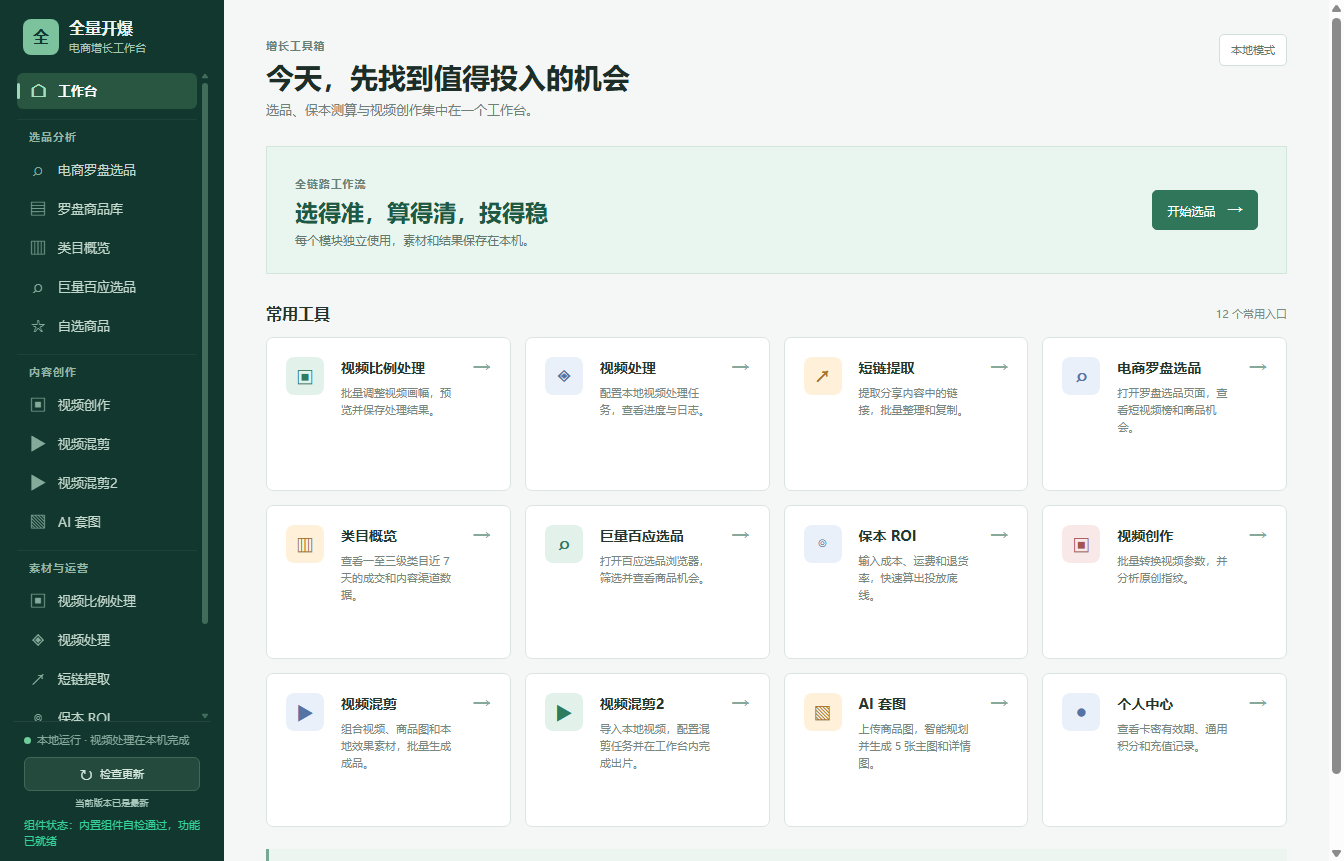Click the 常用工具 section heading

tap(298, 314)
